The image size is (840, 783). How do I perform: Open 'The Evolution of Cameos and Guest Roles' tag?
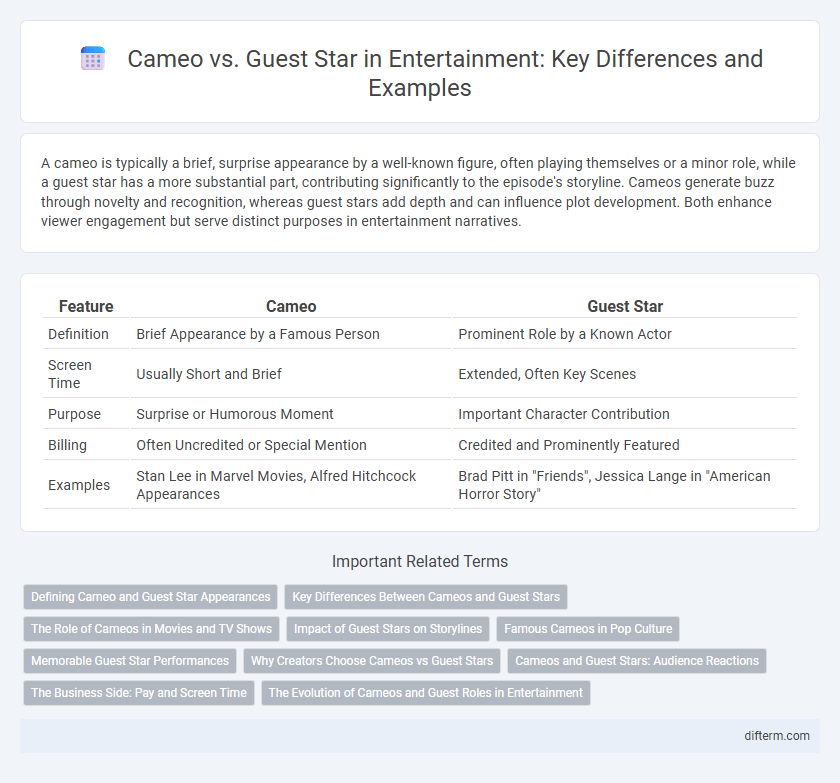click(425, 693)
